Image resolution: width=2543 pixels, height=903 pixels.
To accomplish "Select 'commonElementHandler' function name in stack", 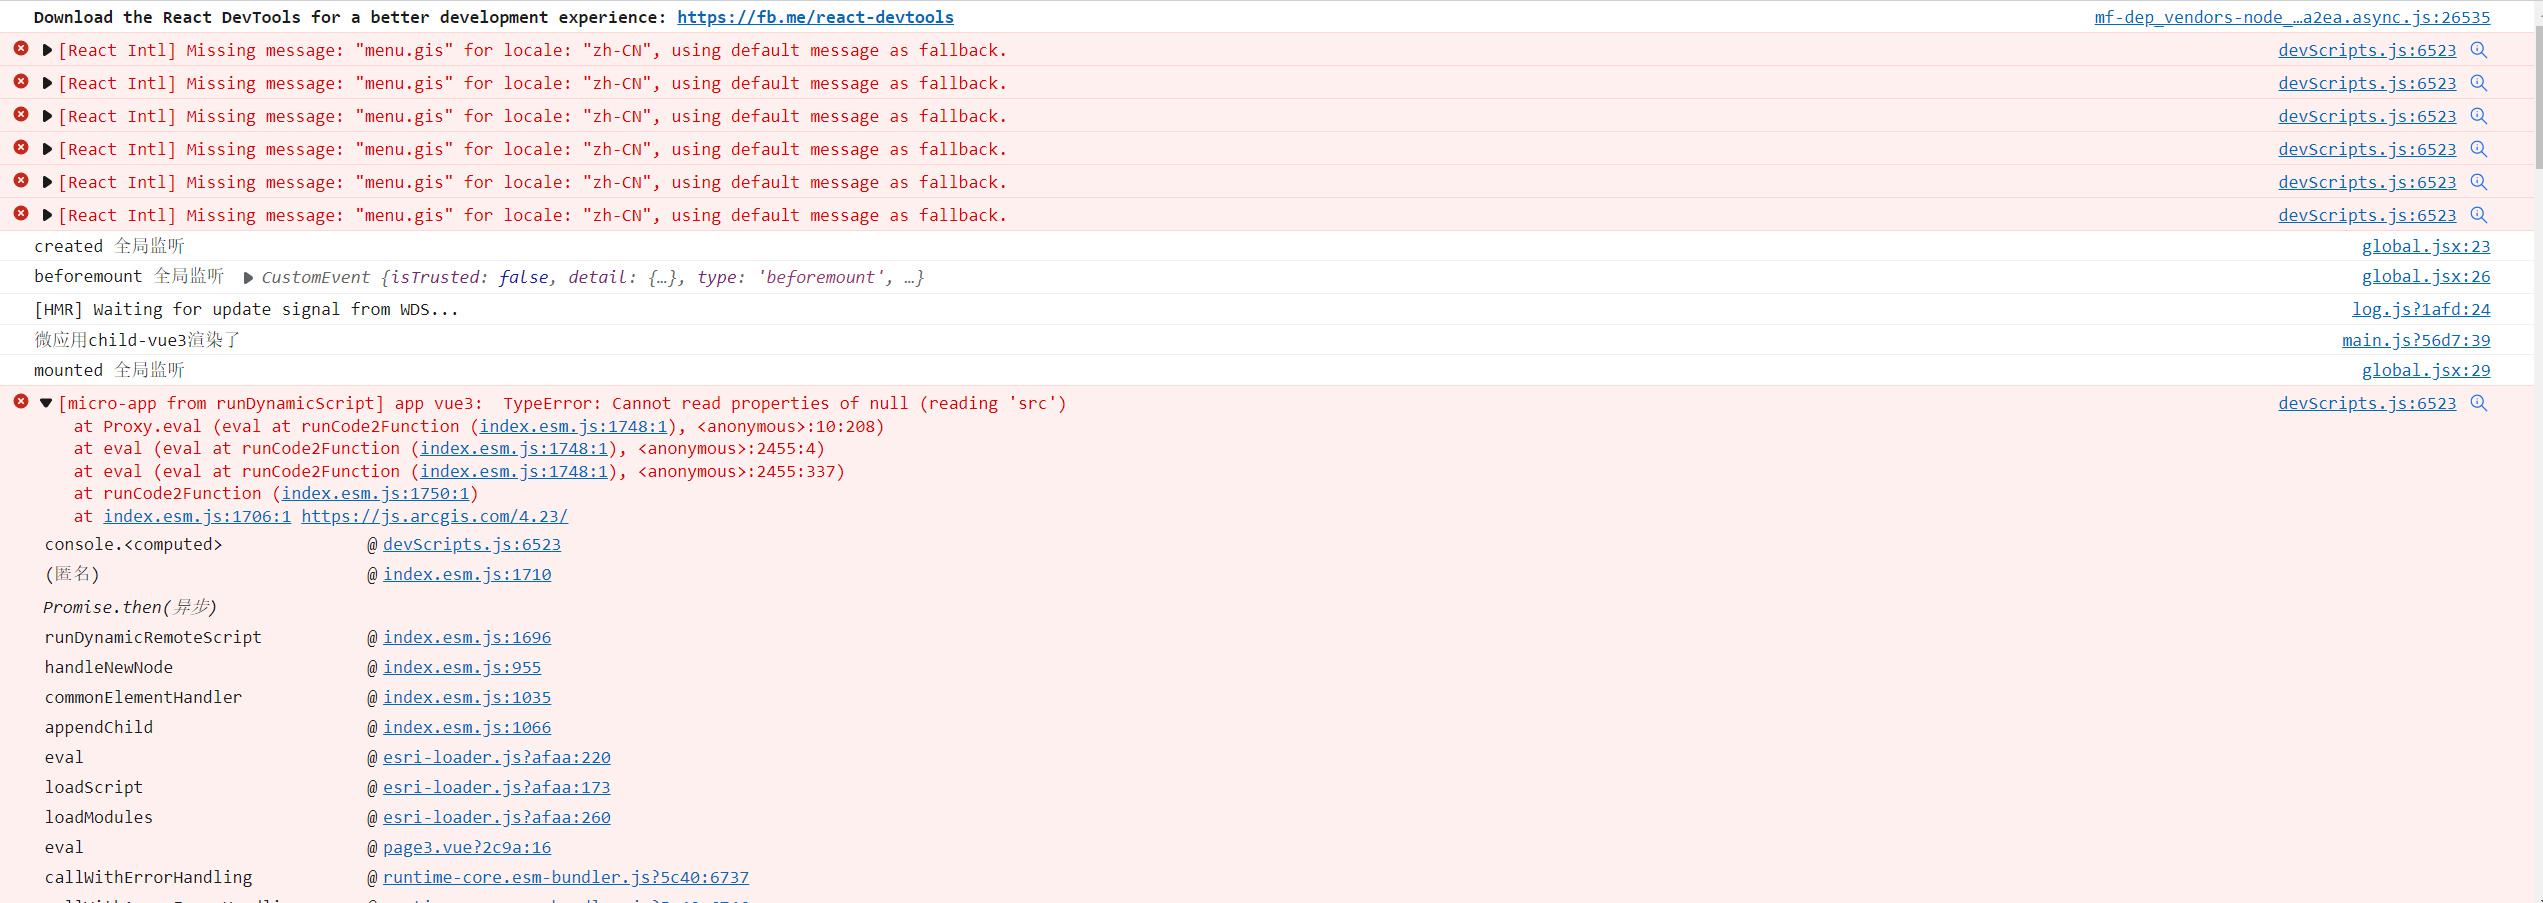I will (143, 697).
